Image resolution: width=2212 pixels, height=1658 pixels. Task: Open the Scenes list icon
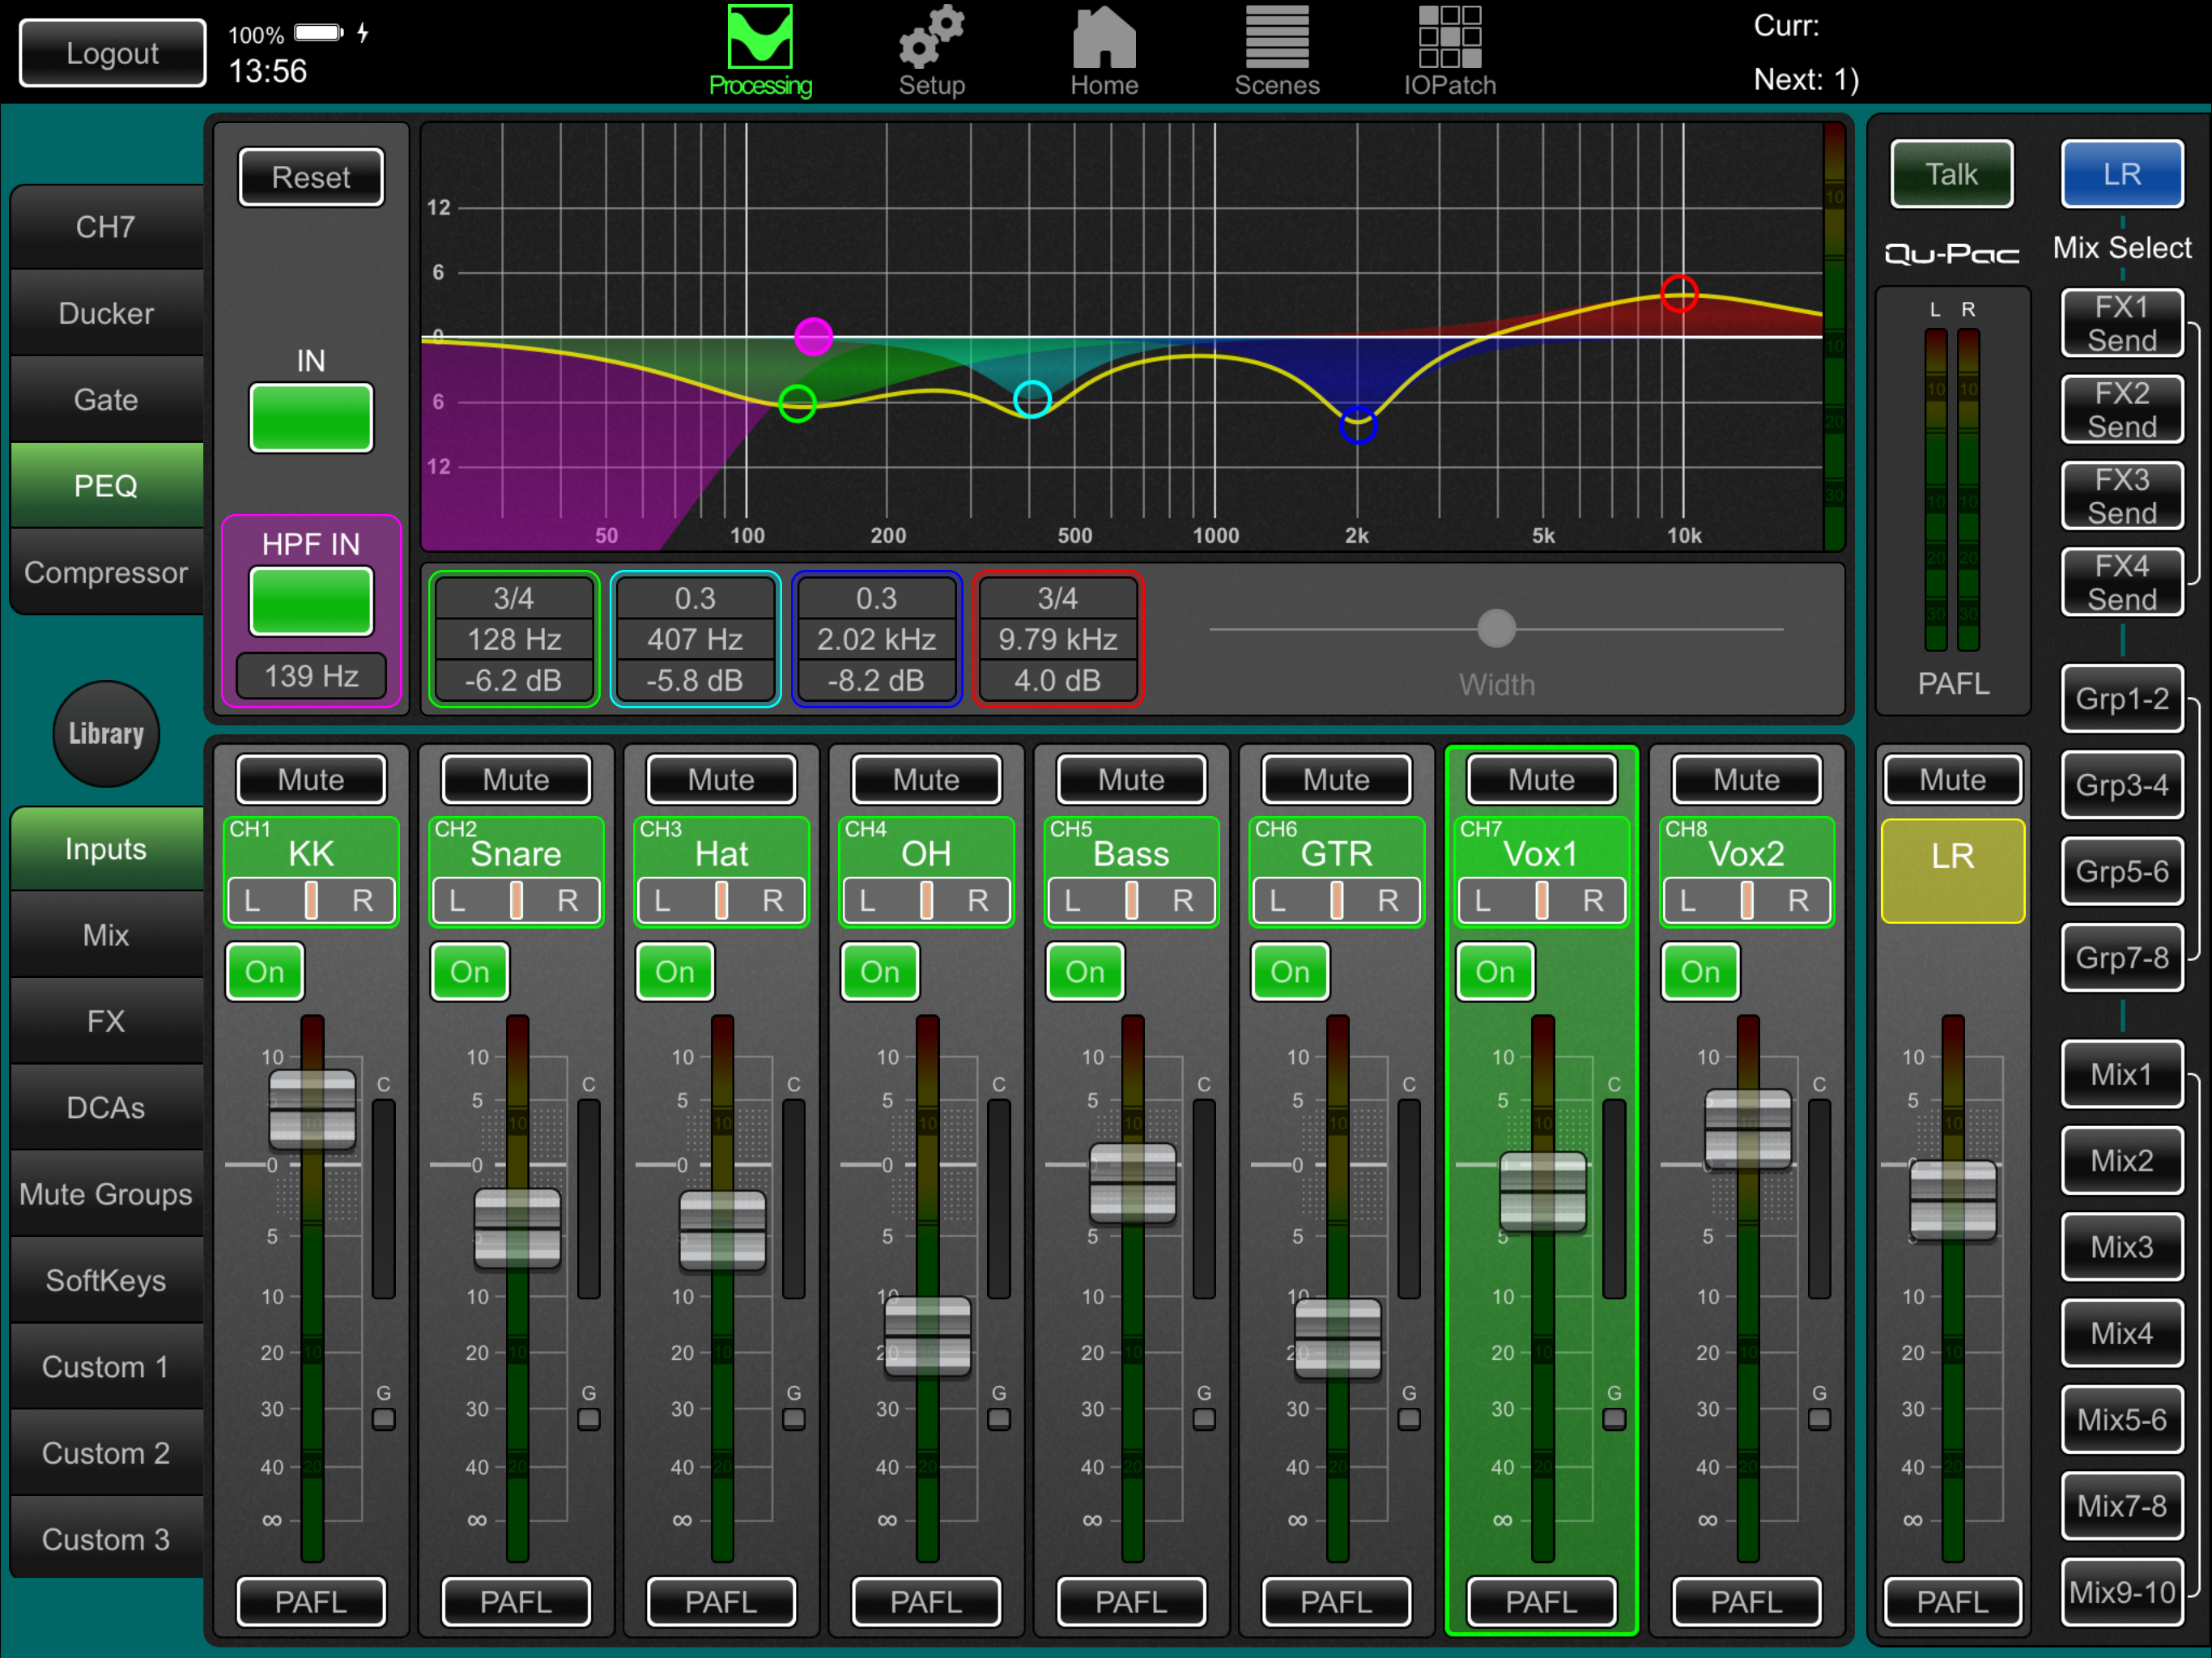point(1277,40)
